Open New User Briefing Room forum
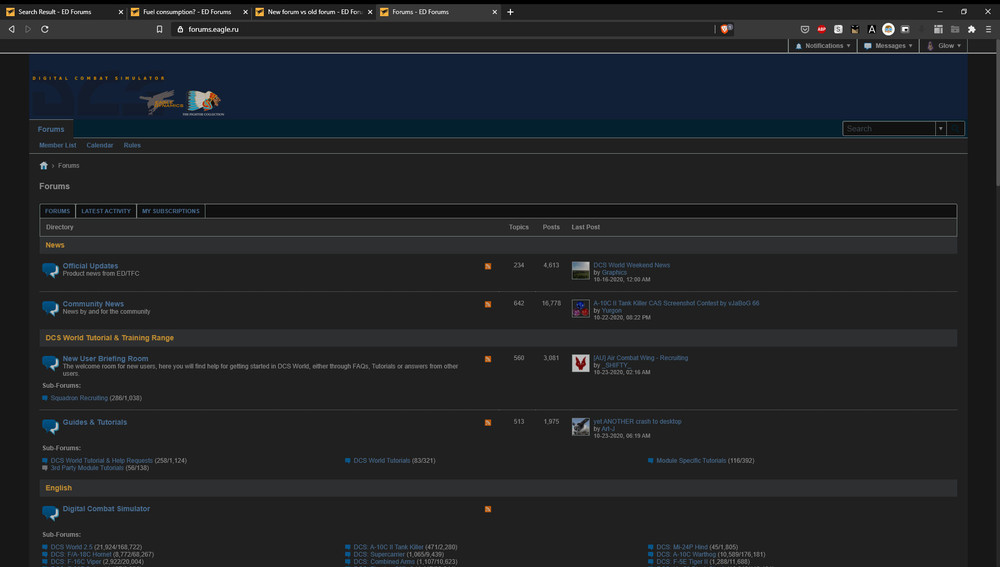 105,359
